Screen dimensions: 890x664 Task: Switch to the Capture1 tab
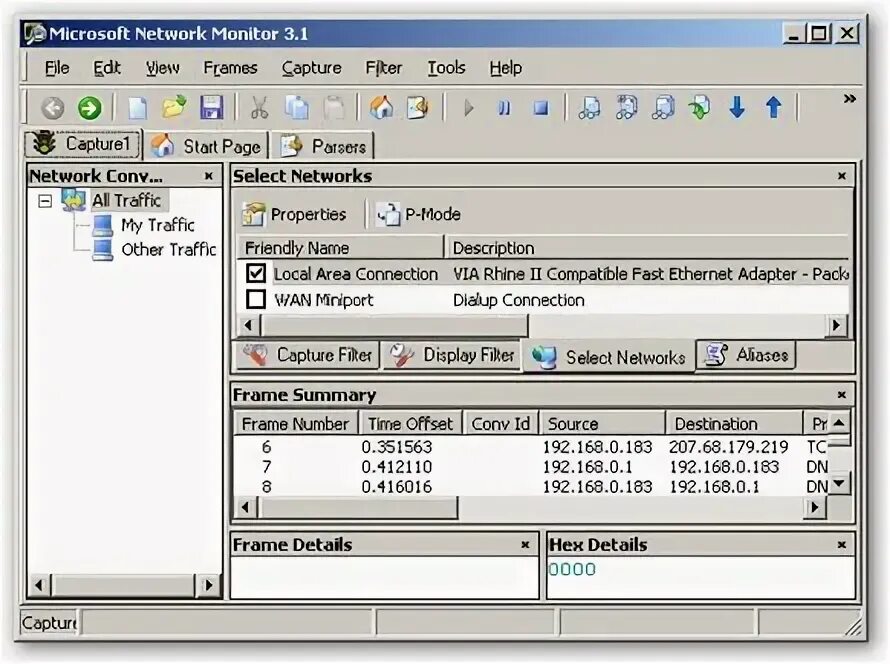point(82,144)
